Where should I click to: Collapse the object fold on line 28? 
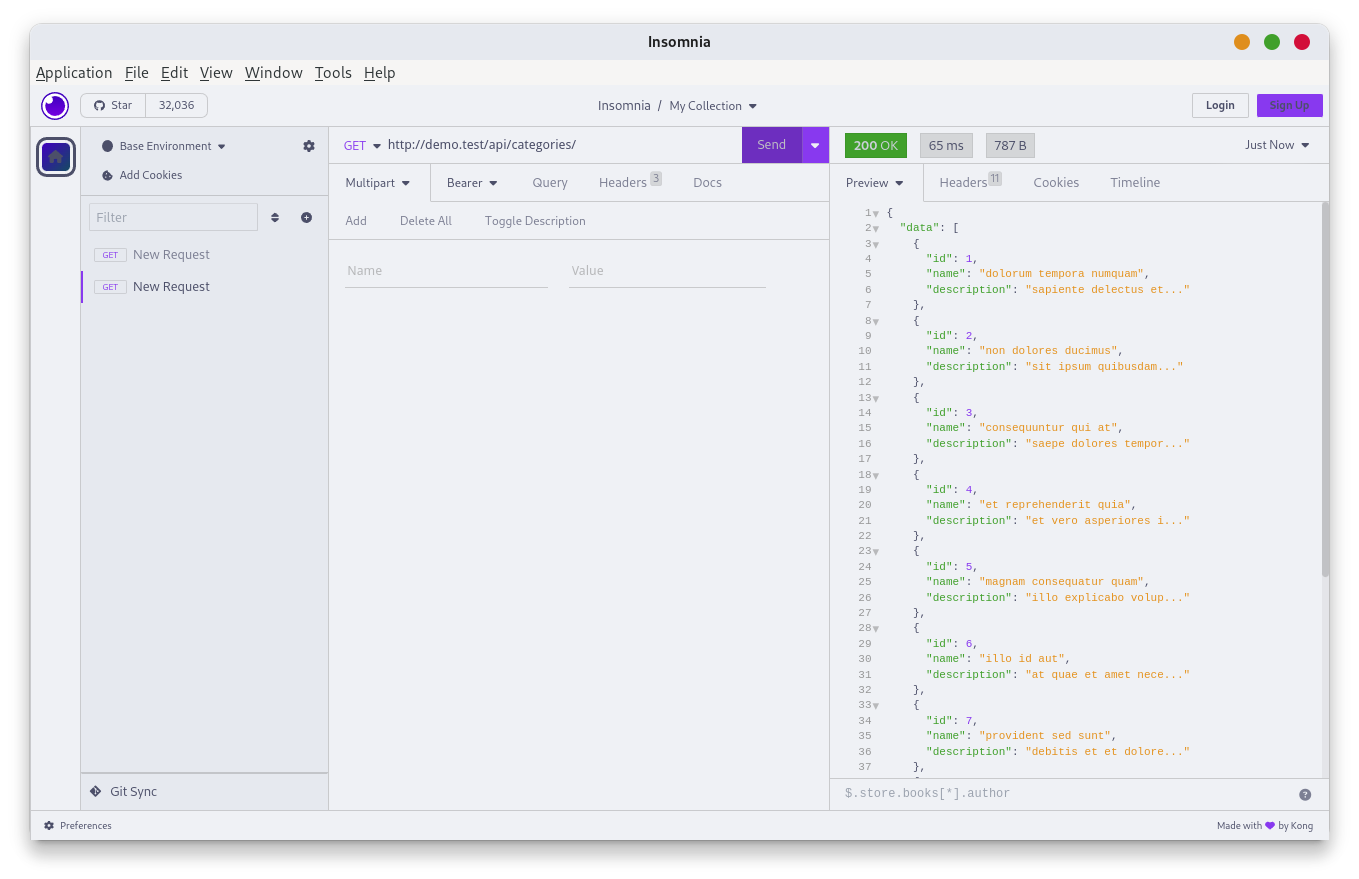[876, 628]
